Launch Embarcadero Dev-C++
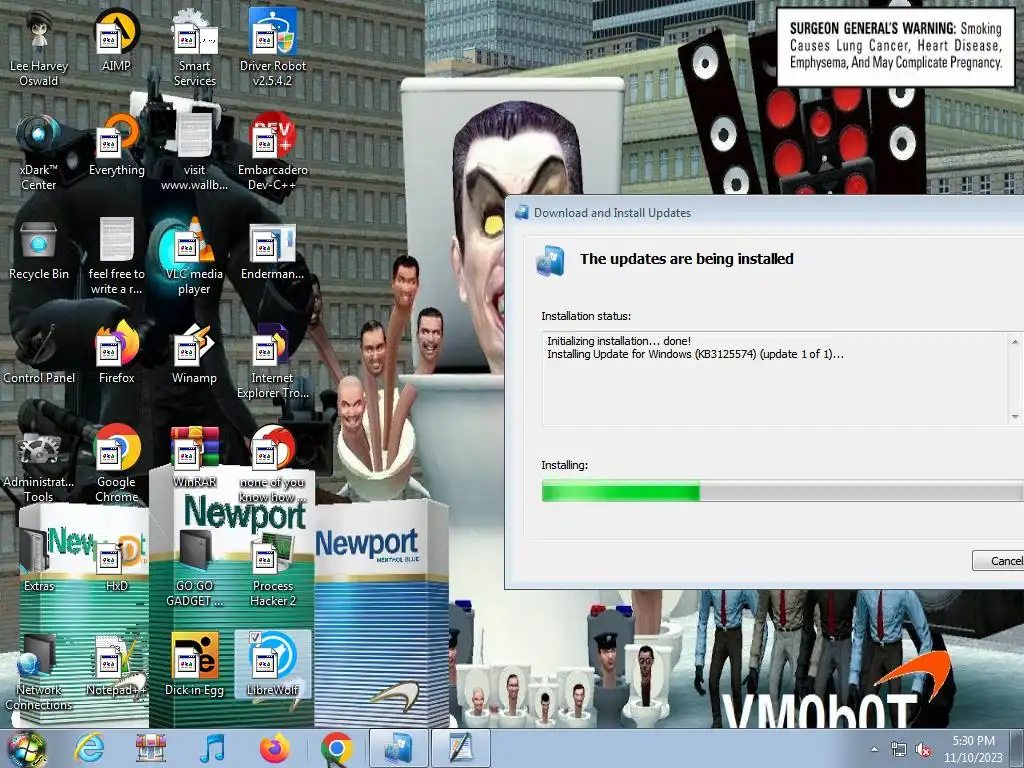This screenshot has height=768, width=1024. pos(272,152)
